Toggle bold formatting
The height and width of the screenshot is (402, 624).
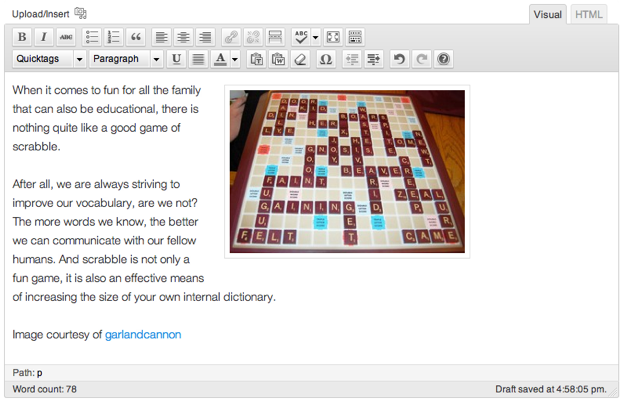[22, 37]
